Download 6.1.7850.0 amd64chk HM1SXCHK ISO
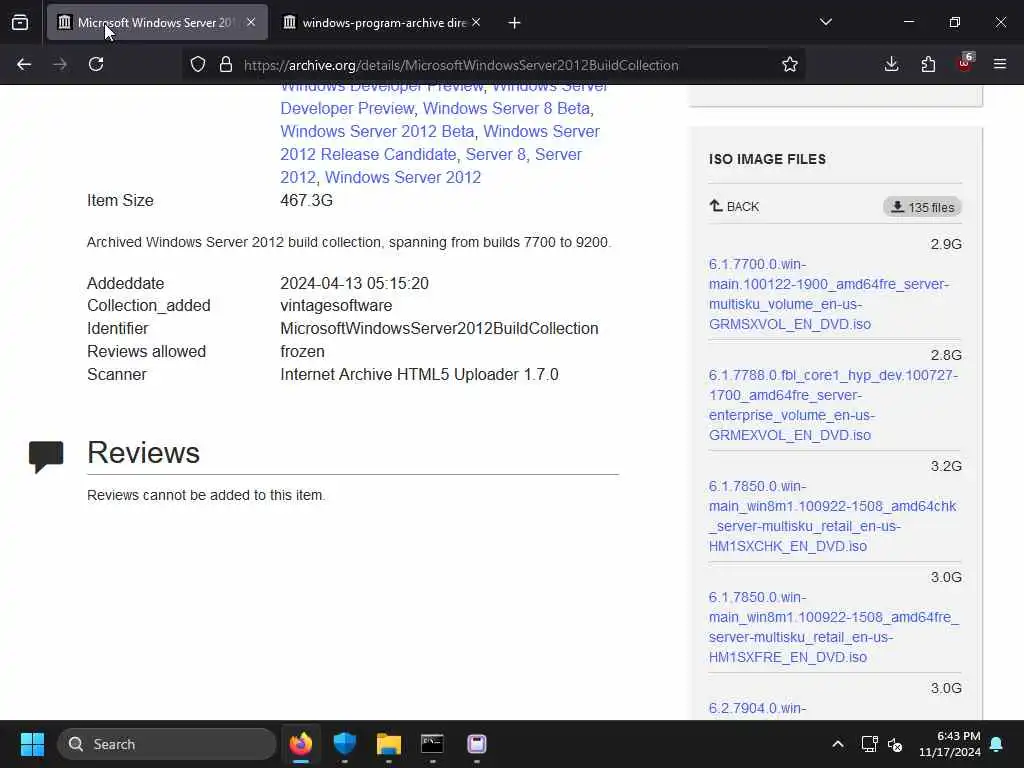The height and width of the screenshot is (768, 1024). [832, 516]
